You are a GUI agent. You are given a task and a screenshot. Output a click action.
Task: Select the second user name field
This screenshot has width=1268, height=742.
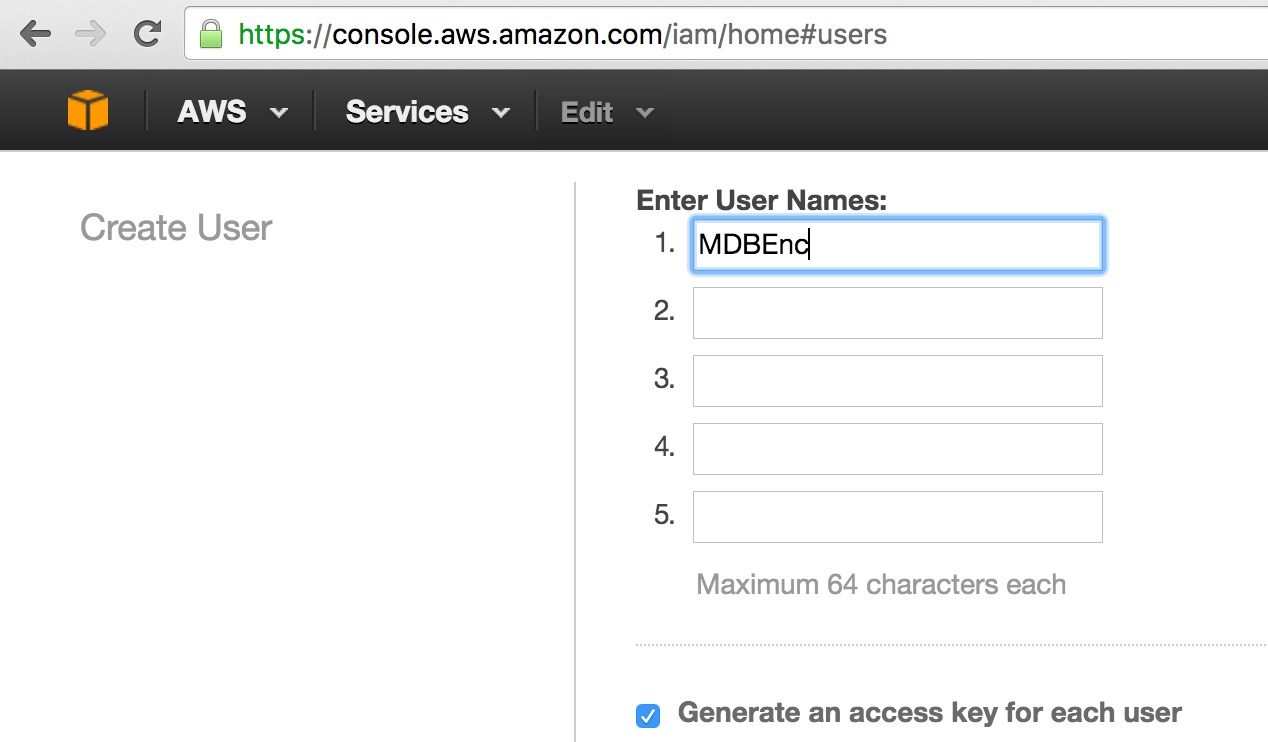point(898,313)
